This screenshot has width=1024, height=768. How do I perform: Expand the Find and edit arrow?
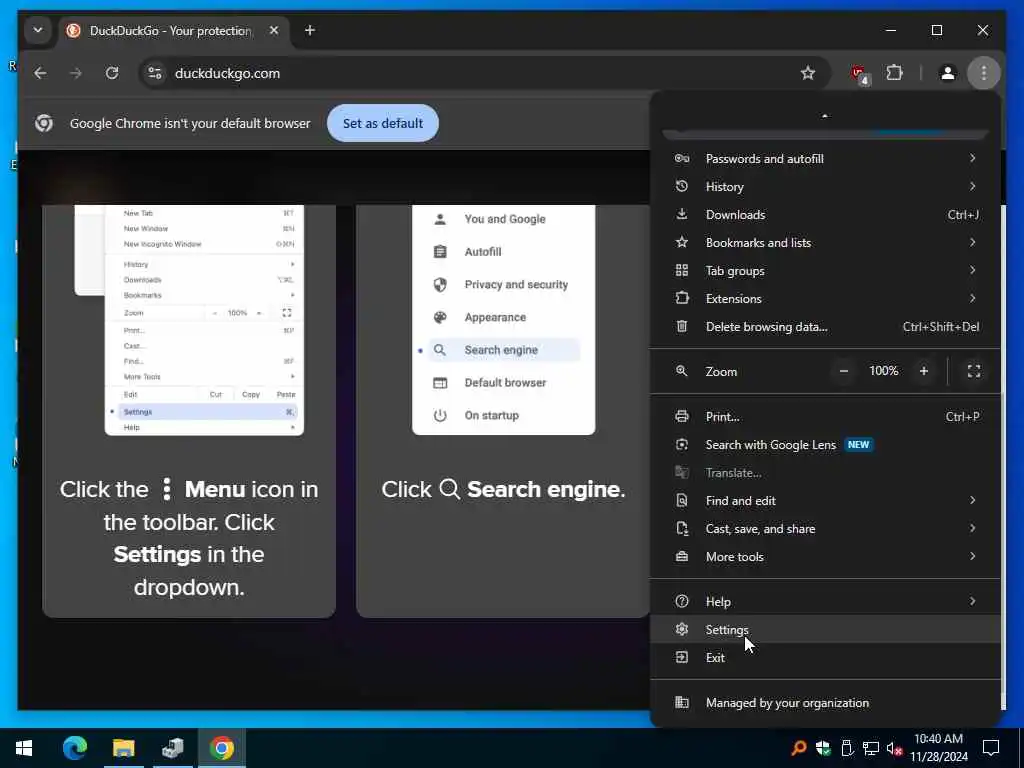(x=972, y=500)
